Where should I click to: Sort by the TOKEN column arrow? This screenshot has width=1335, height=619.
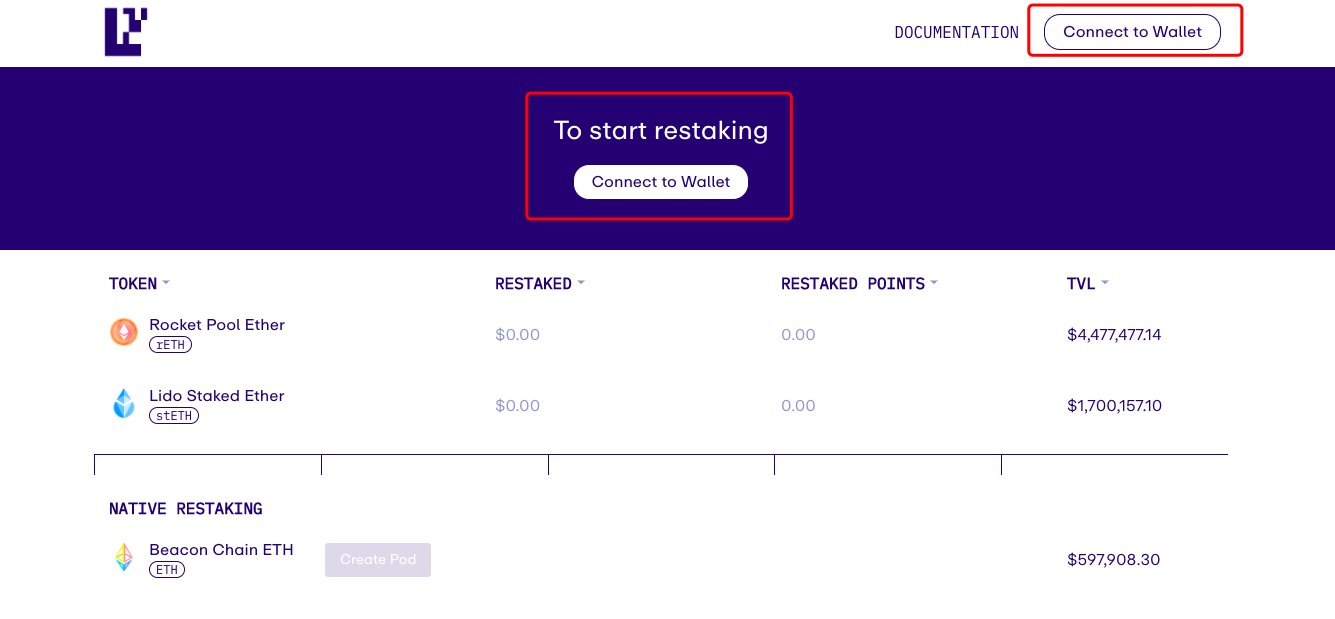click(166, 283)
